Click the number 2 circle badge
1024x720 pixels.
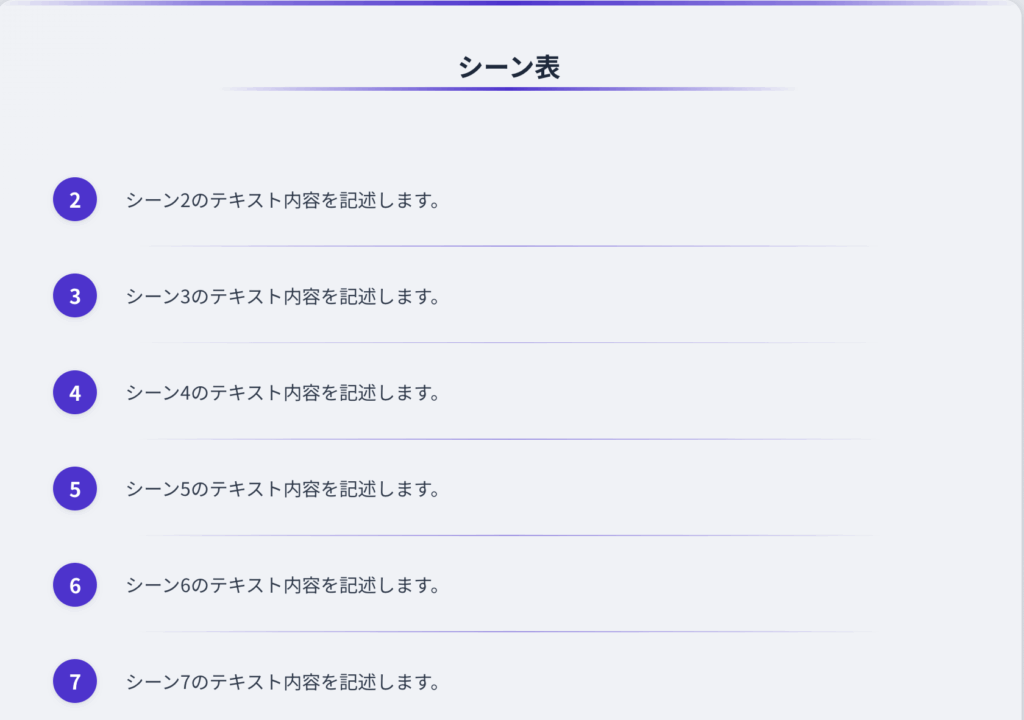coord(75,200)
